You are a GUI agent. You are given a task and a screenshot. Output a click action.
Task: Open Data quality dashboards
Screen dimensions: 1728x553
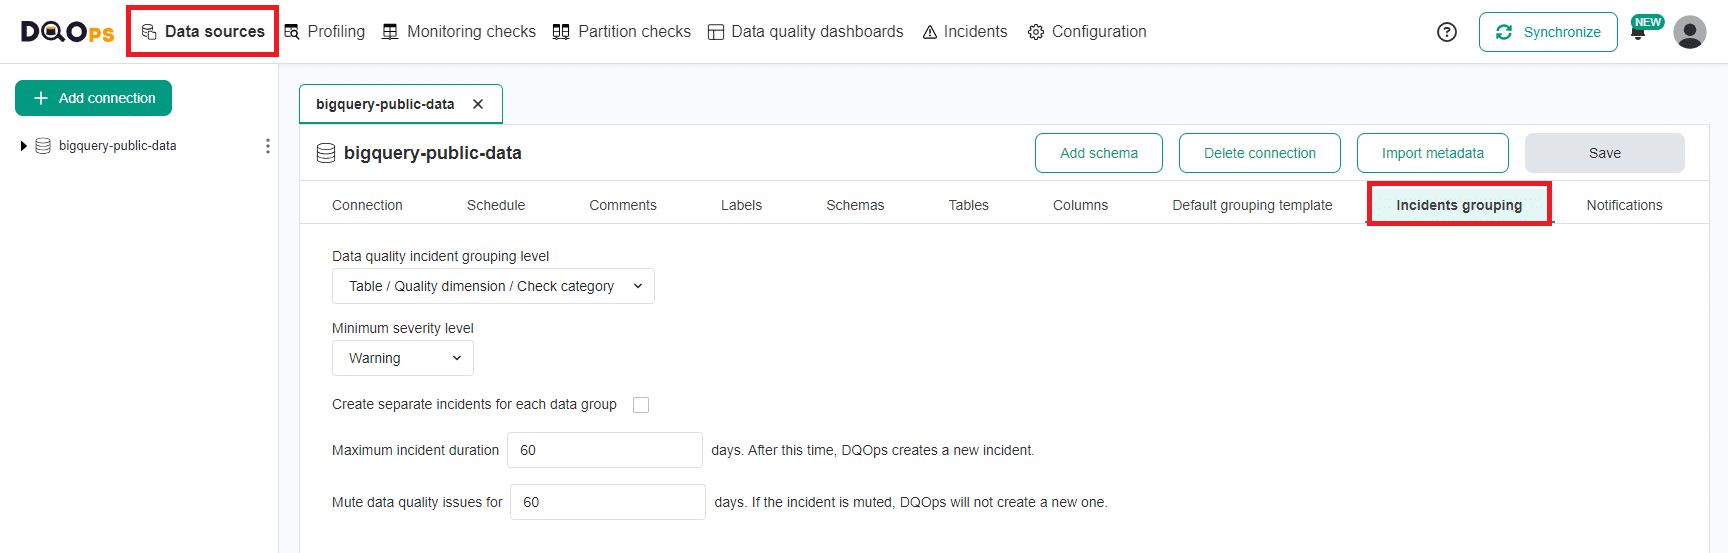[x=806, y=31]
